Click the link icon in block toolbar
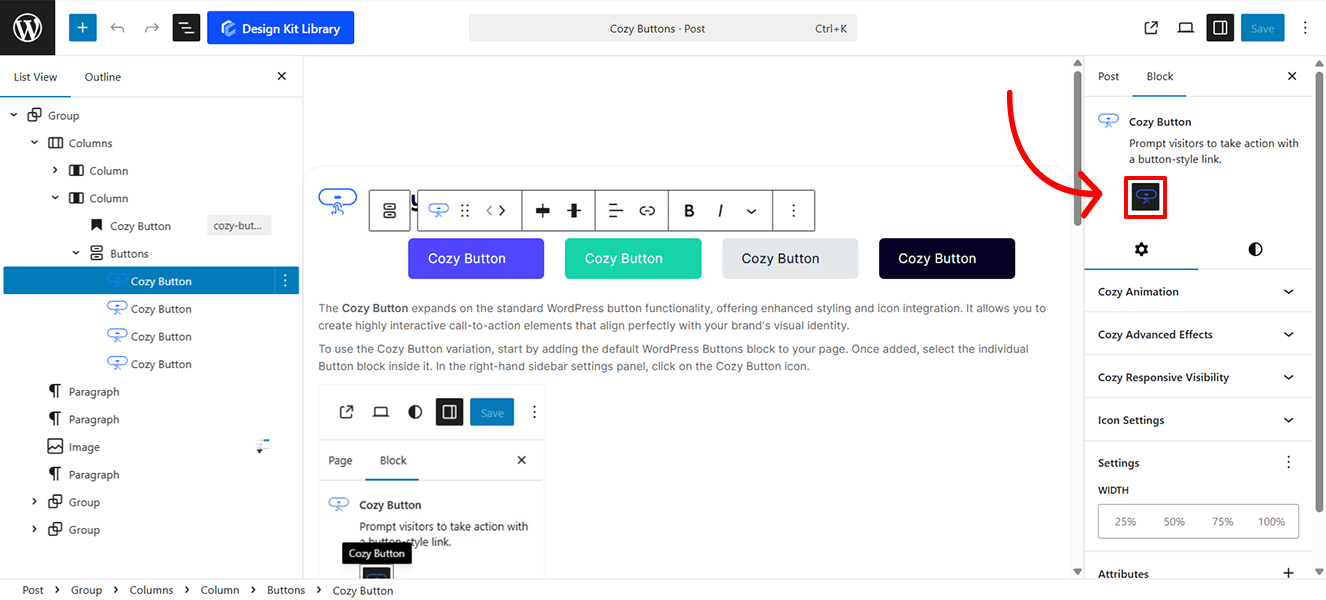The image size is (1326, 600). (x=647, y=211)
